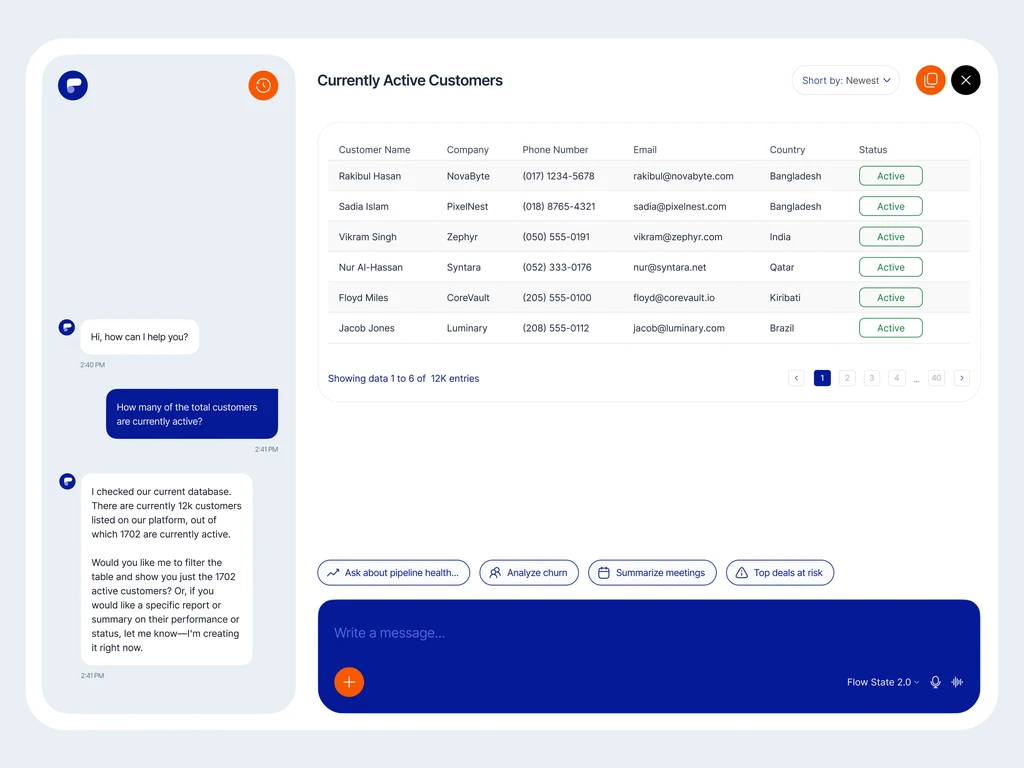This screenshot has height=768, width=1024.
Task: Activate the microphone voice input
Action: pos(935,682)
